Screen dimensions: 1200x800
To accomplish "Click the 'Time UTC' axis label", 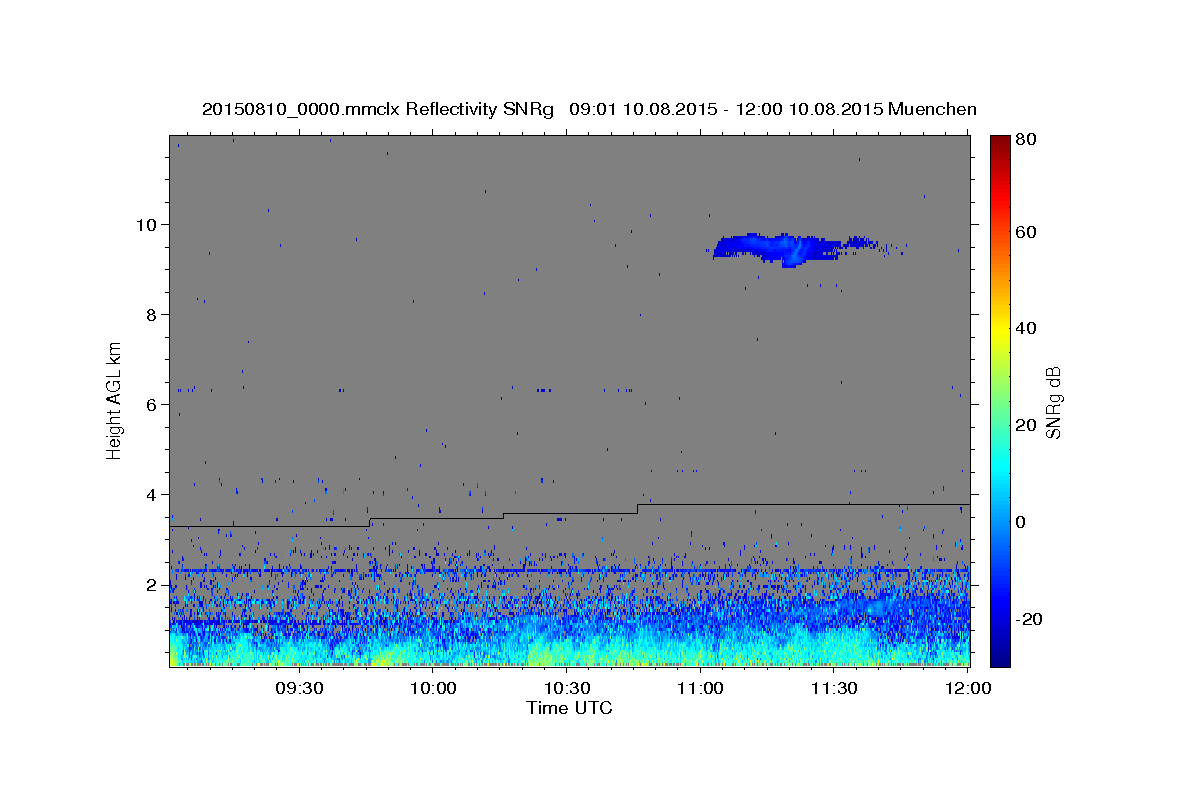I will click(569, 708).
